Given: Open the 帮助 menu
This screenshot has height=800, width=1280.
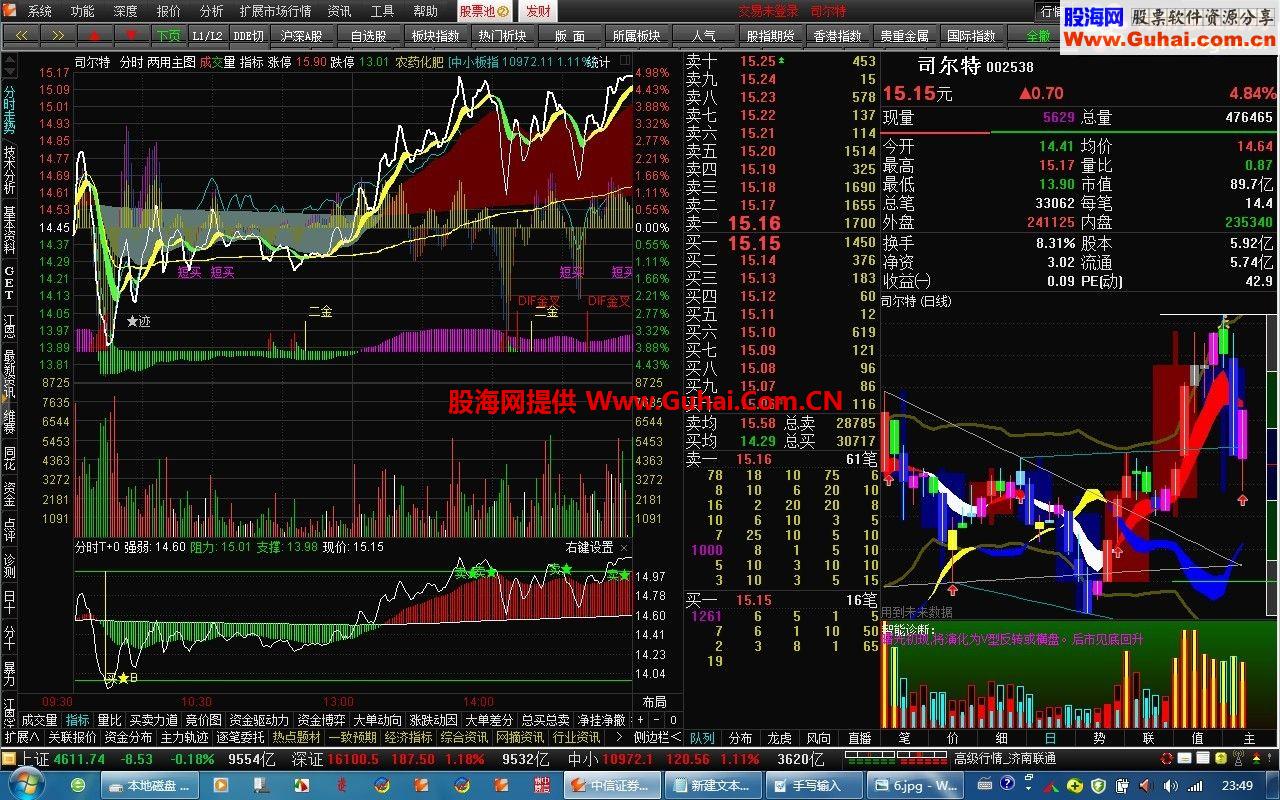Looking at the screenshot, I should 425,11.
